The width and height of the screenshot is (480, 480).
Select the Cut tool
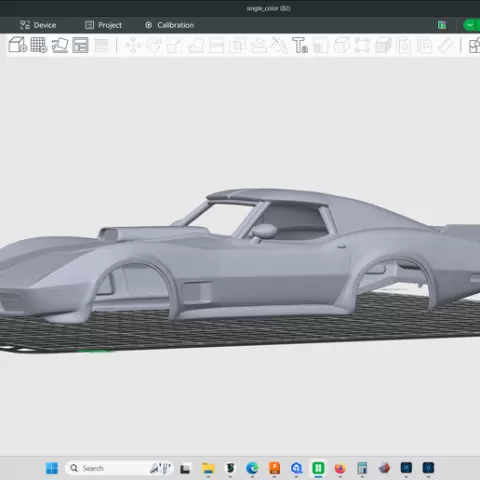click(216, 45)
